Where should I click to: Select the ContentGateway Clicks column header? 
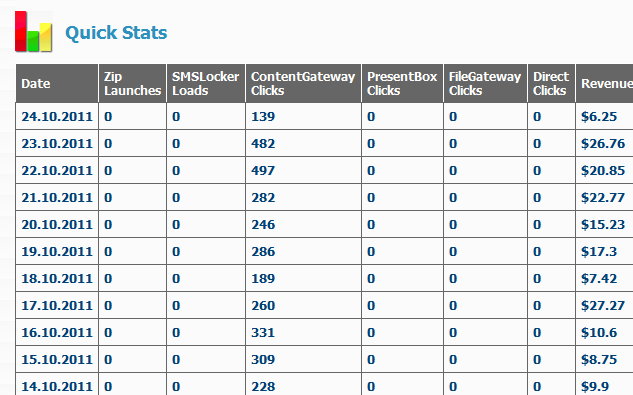pos(303,83)
